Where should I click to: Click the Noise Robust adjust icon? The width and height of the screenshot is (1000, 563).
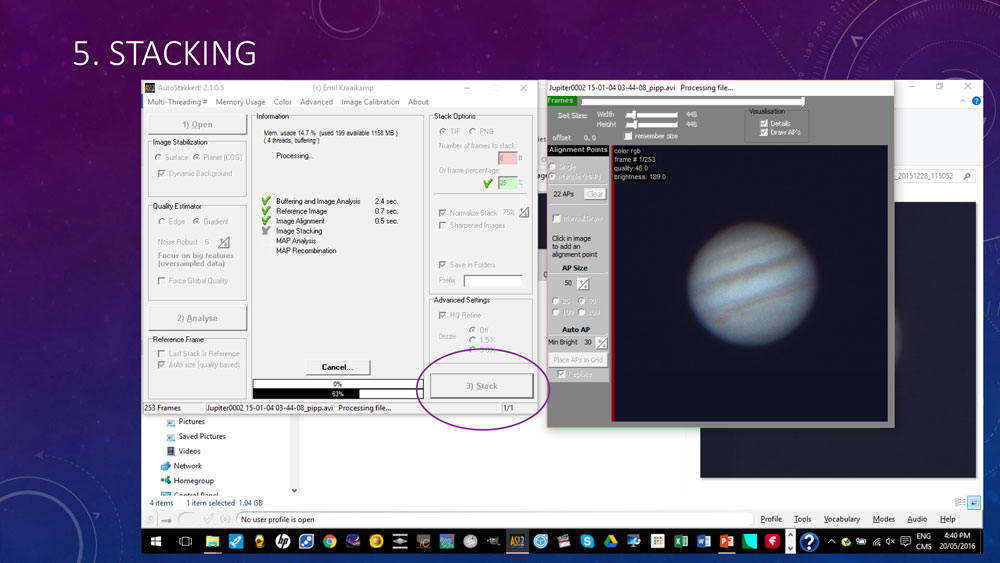224,242
